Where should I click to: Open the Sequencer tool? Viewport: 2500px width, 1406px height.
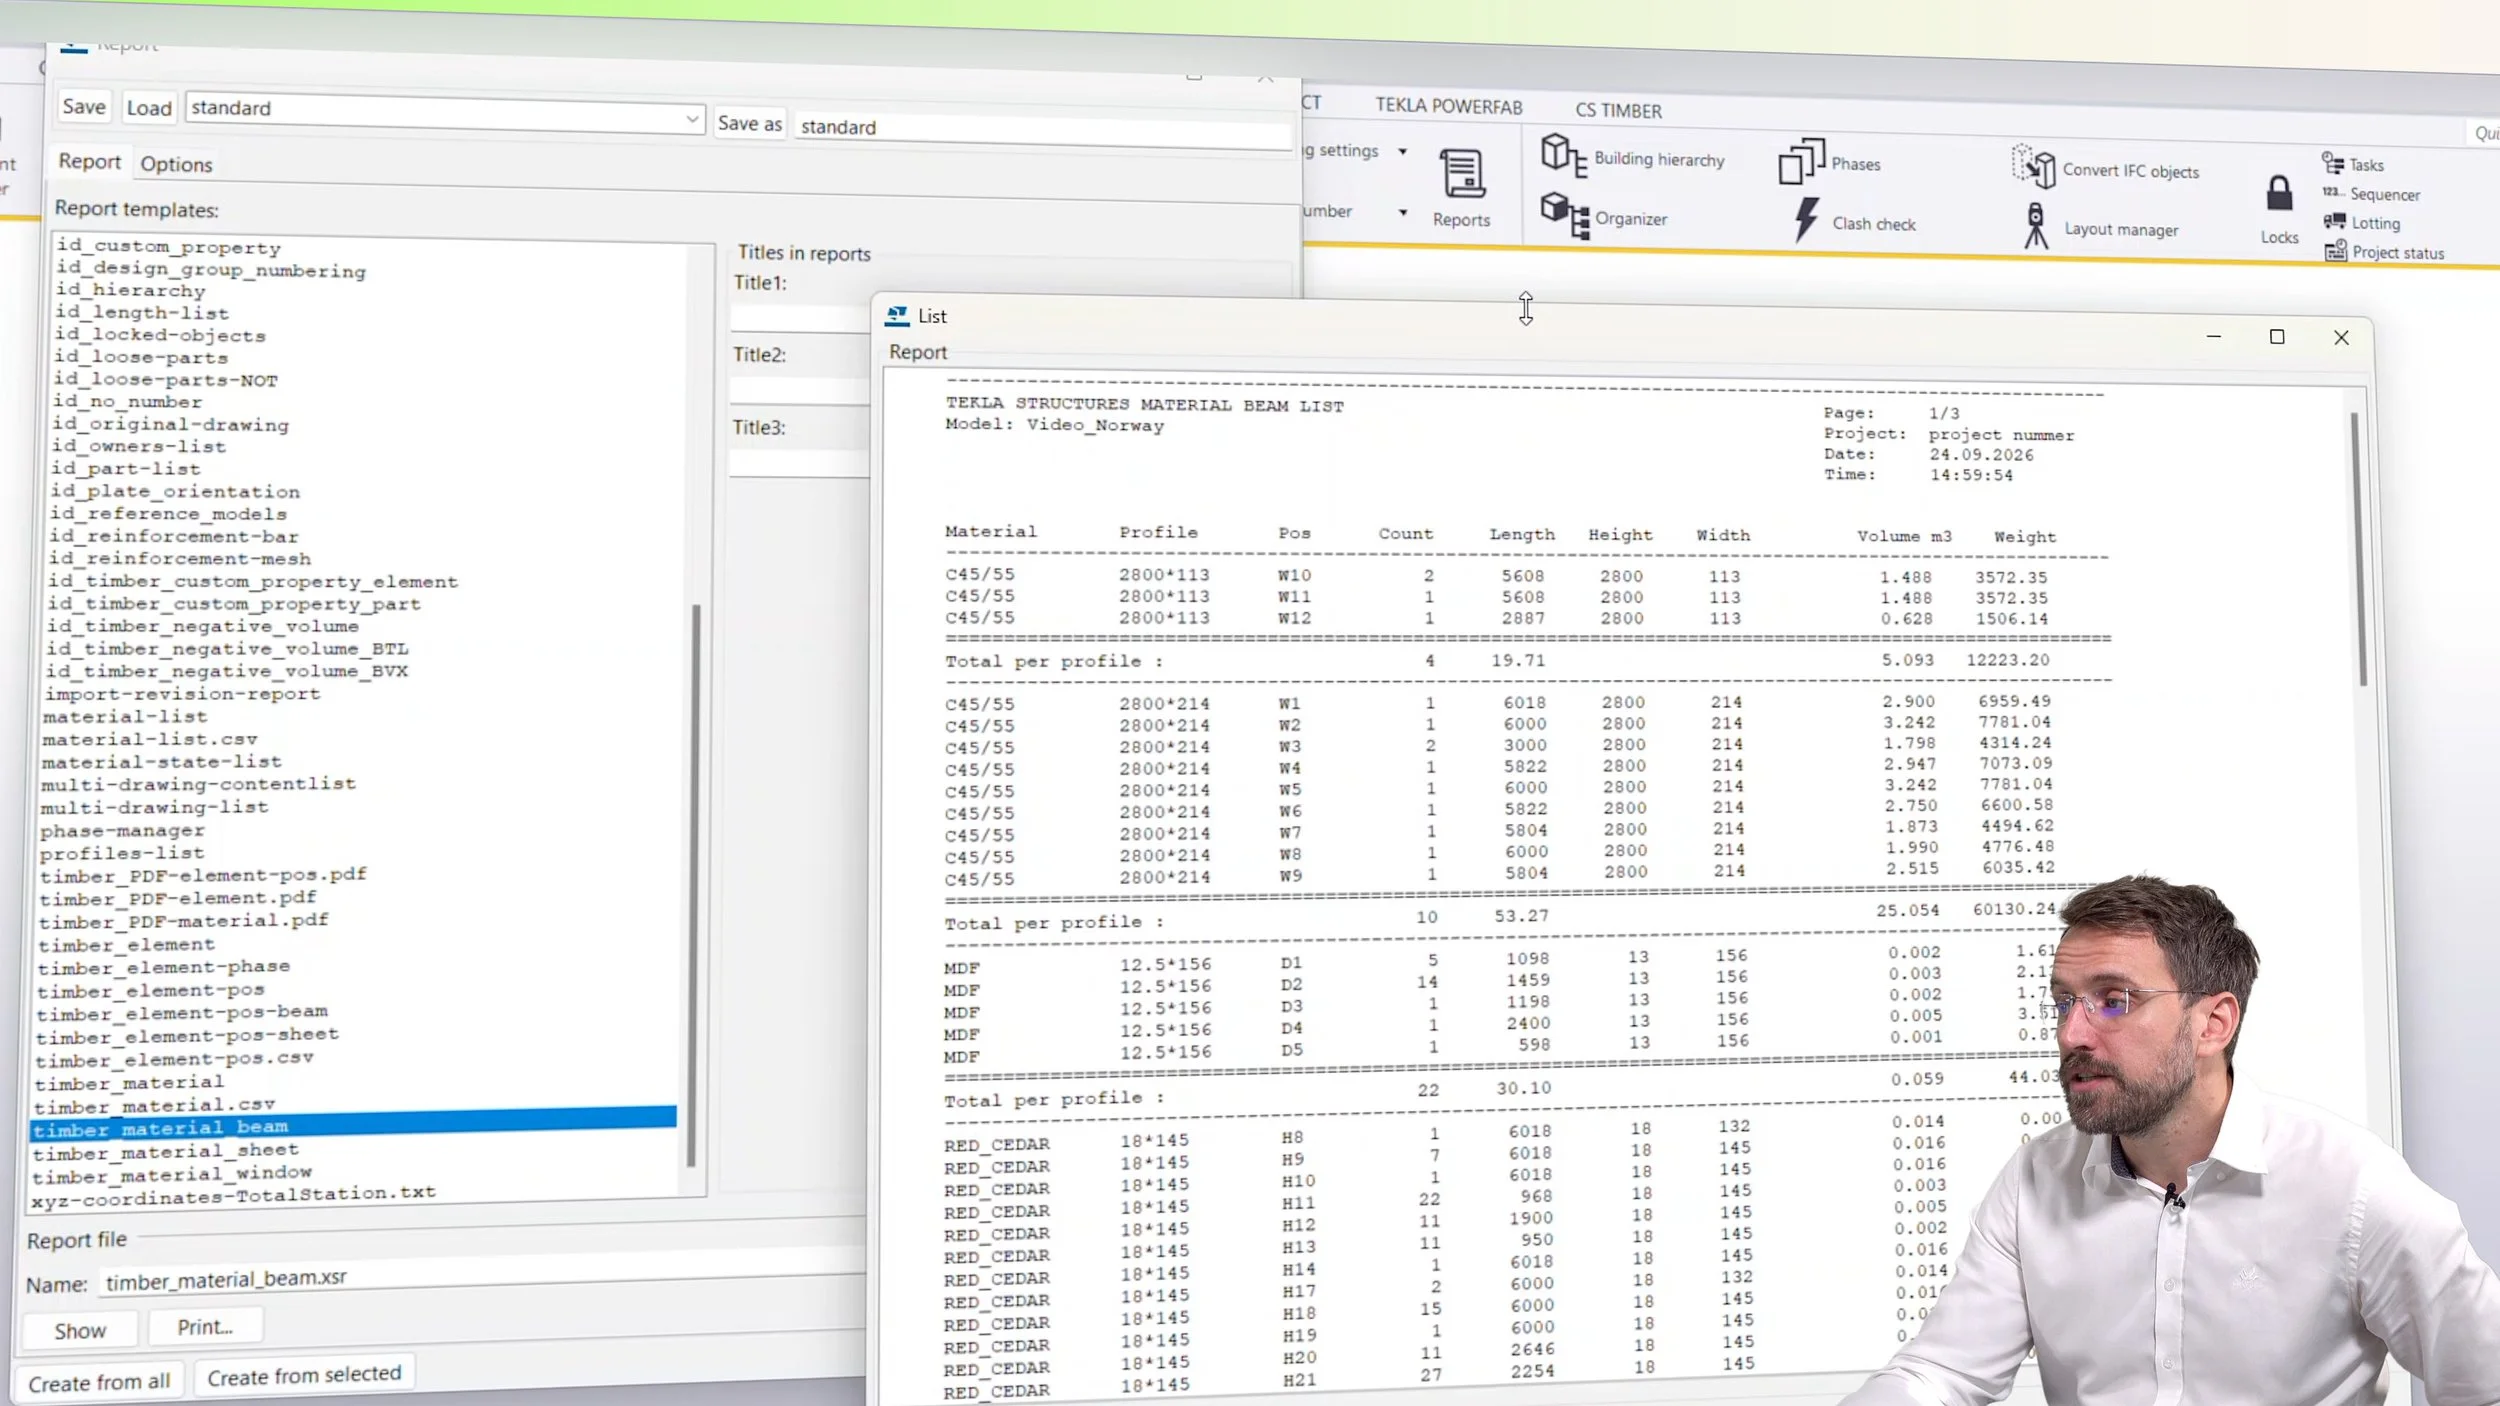[2371, 193]
